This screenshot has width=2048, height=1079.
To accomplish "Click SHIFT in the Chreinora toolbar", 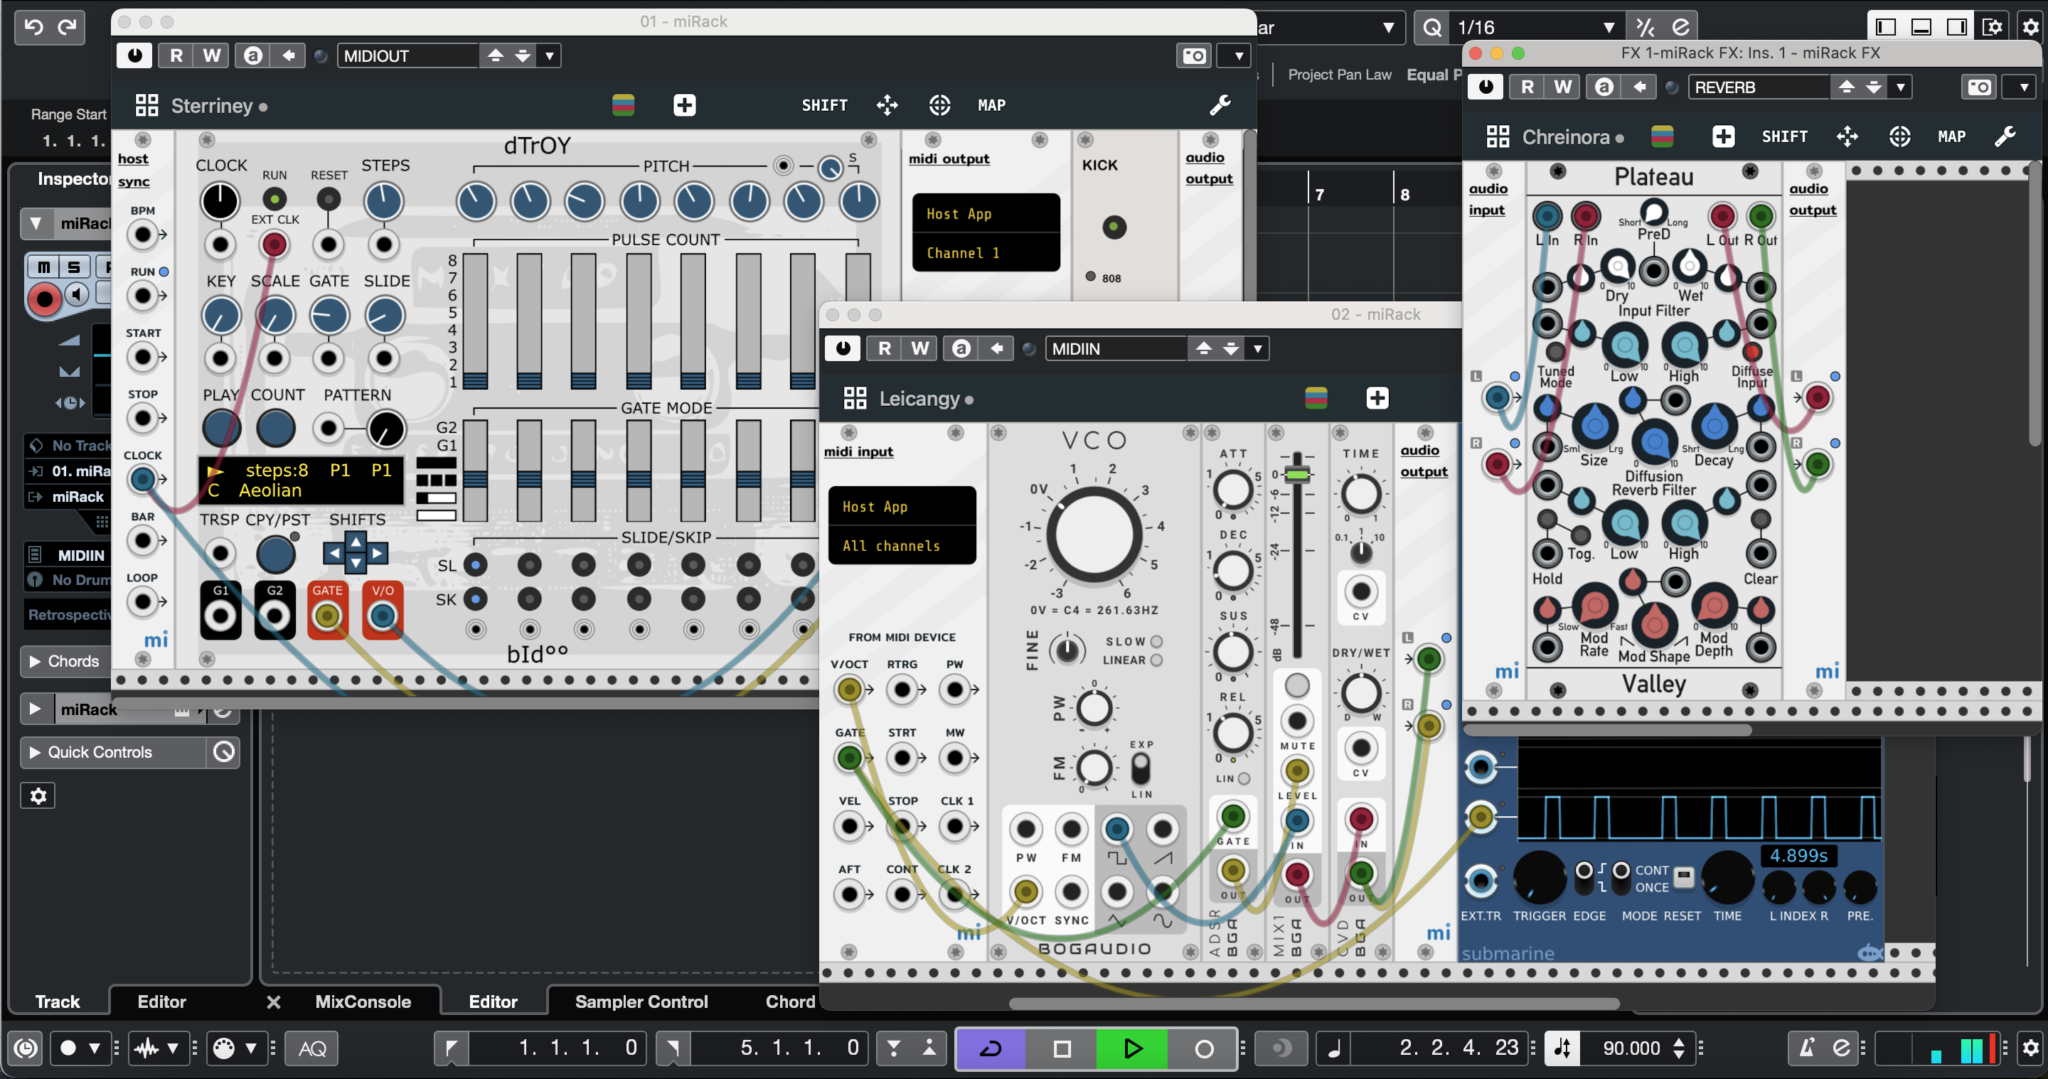I will point(1785,136).
